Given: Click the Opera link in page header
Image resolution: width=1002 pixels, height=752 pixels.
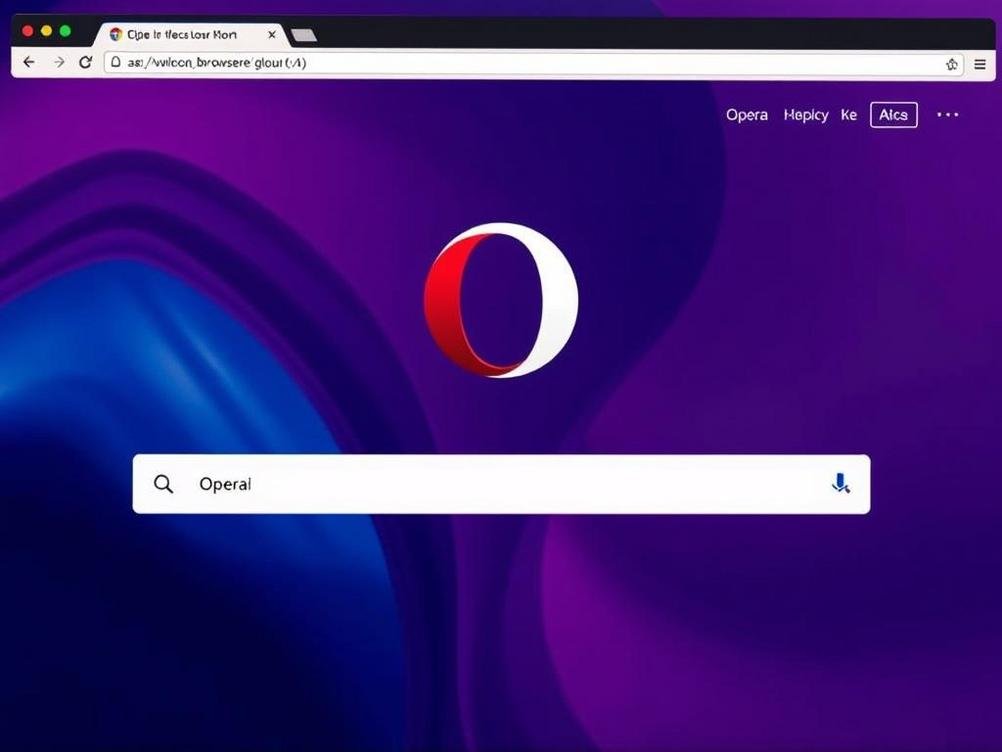Looking at the screenshot, I should click(746, 115).
